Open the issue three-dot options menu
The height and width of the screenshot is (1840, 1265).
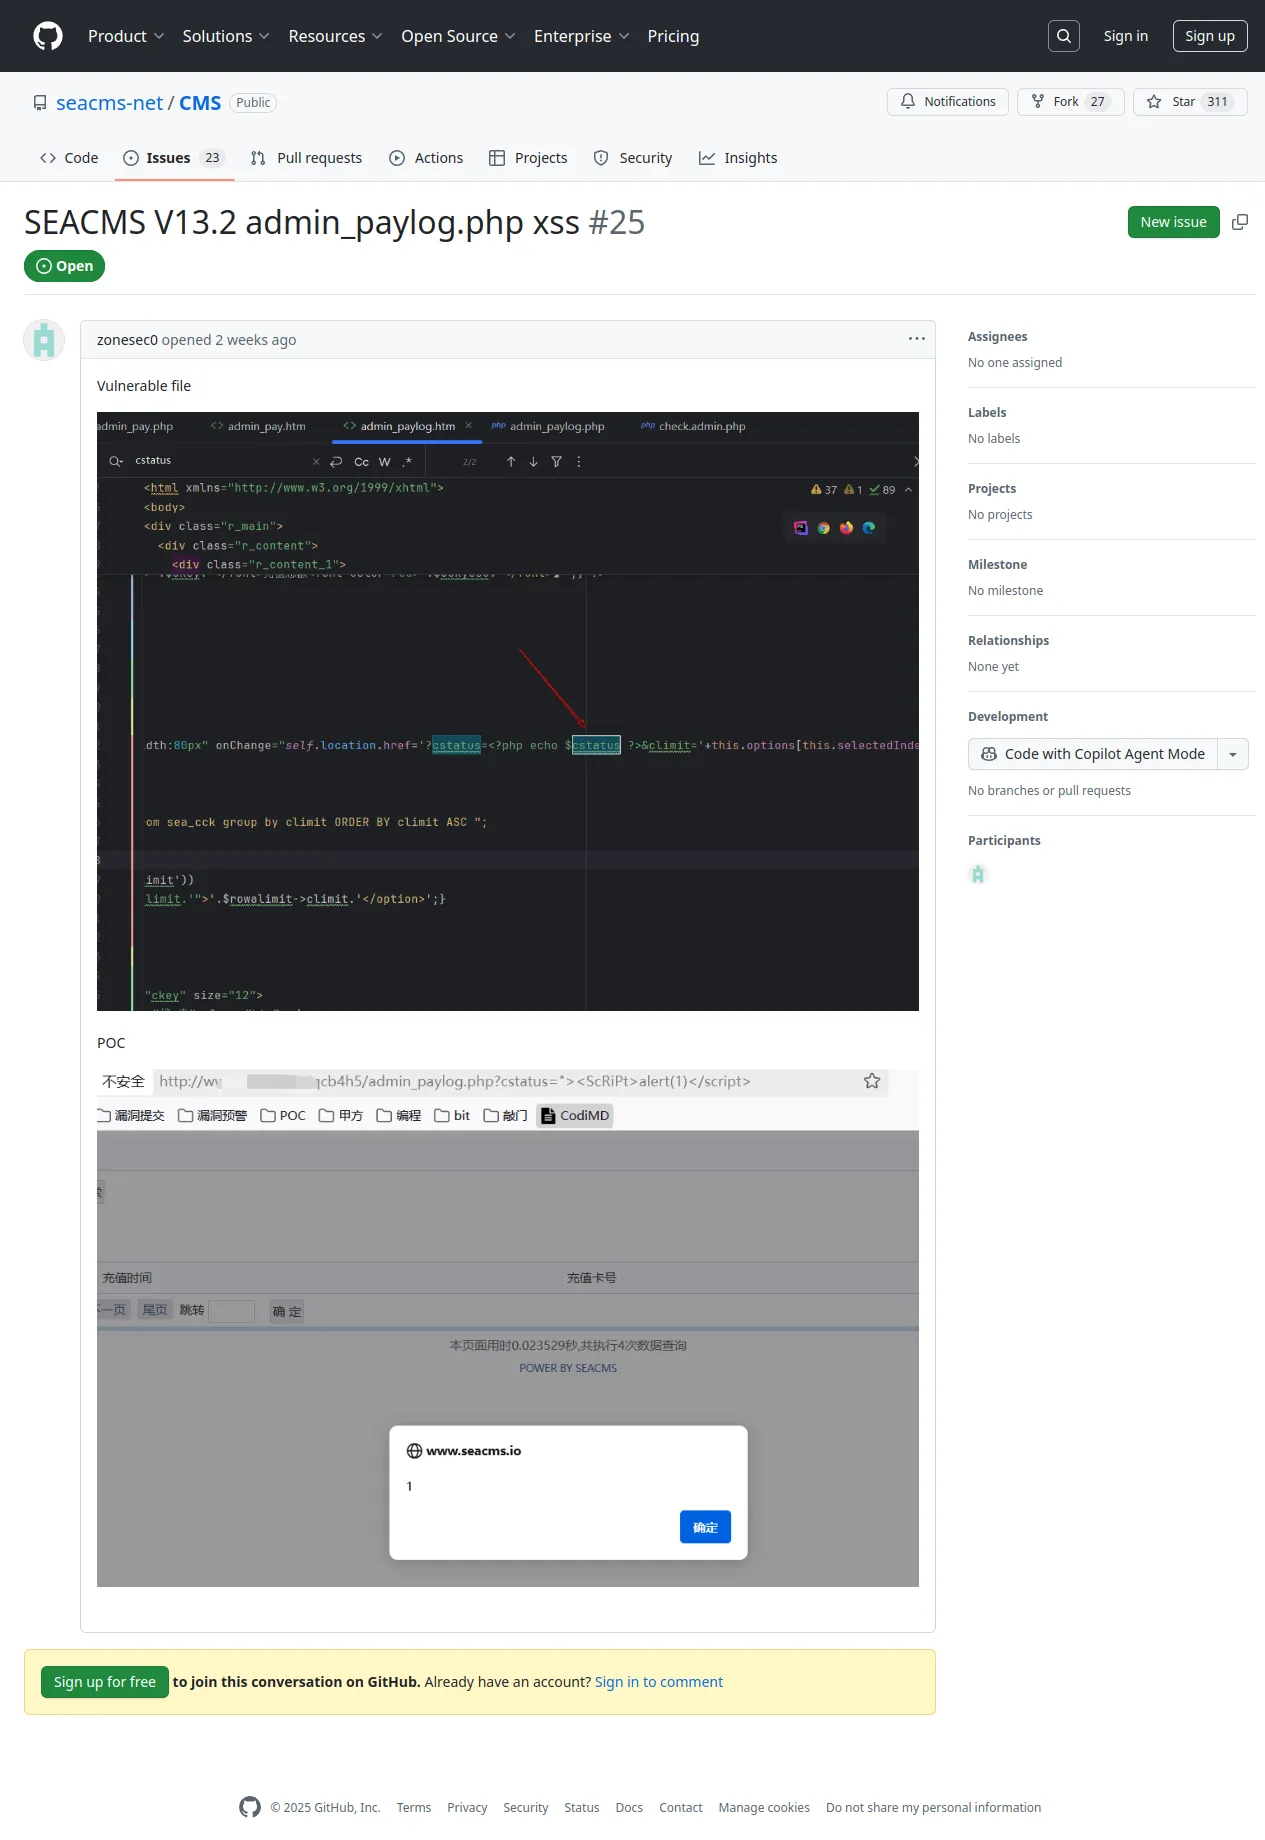coord(916,339)
